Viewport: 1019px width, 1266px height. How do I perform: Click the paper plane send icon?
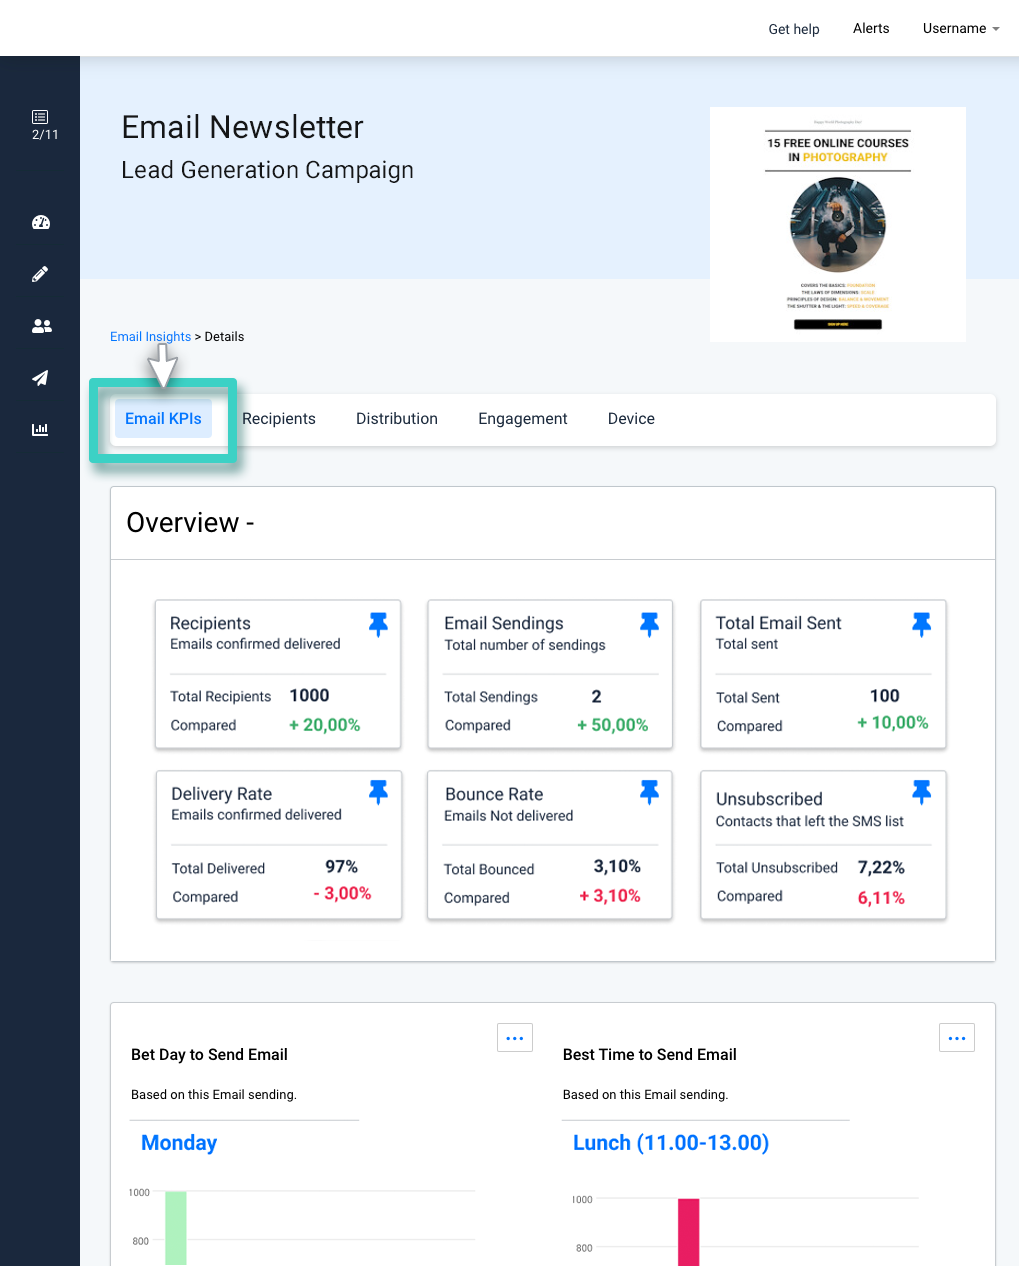pyautogui.click(x=40, y=378)
